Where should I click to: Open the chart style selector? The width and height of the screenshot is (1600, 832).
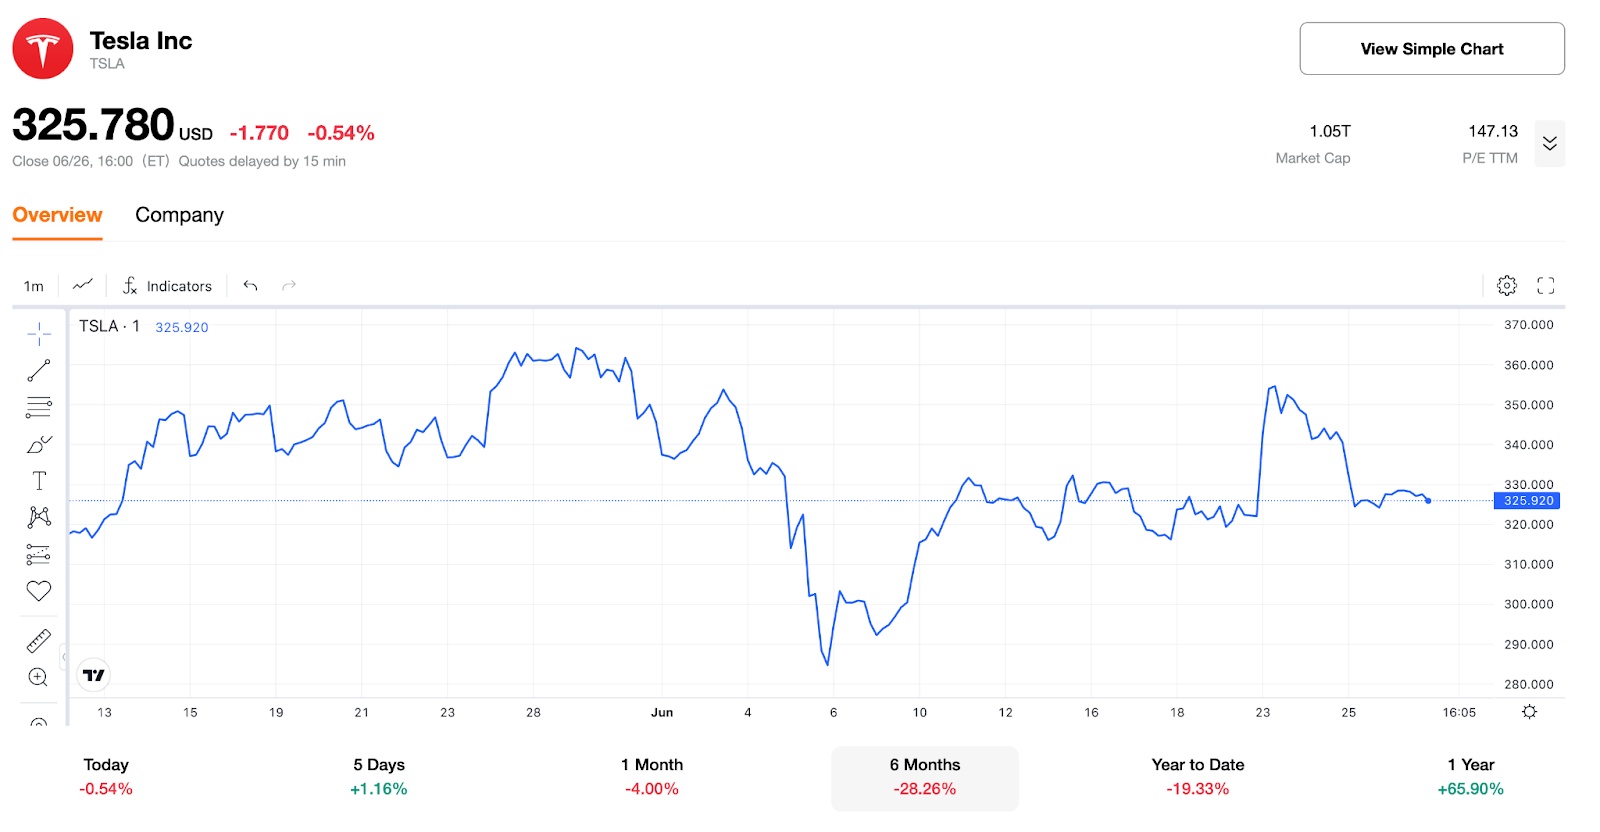point(82,285)
